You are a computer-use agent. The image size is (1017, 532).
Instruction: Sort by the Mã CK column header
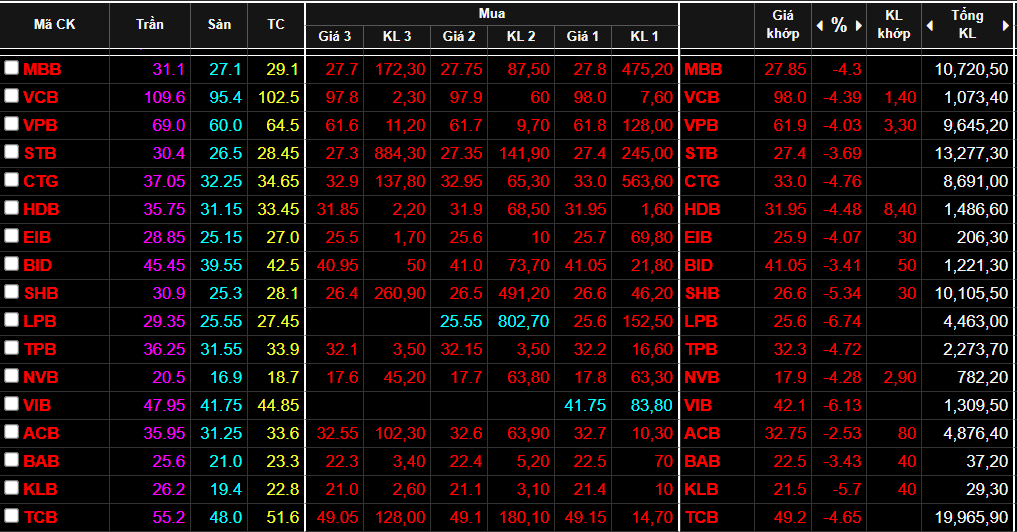pos(54,25)
